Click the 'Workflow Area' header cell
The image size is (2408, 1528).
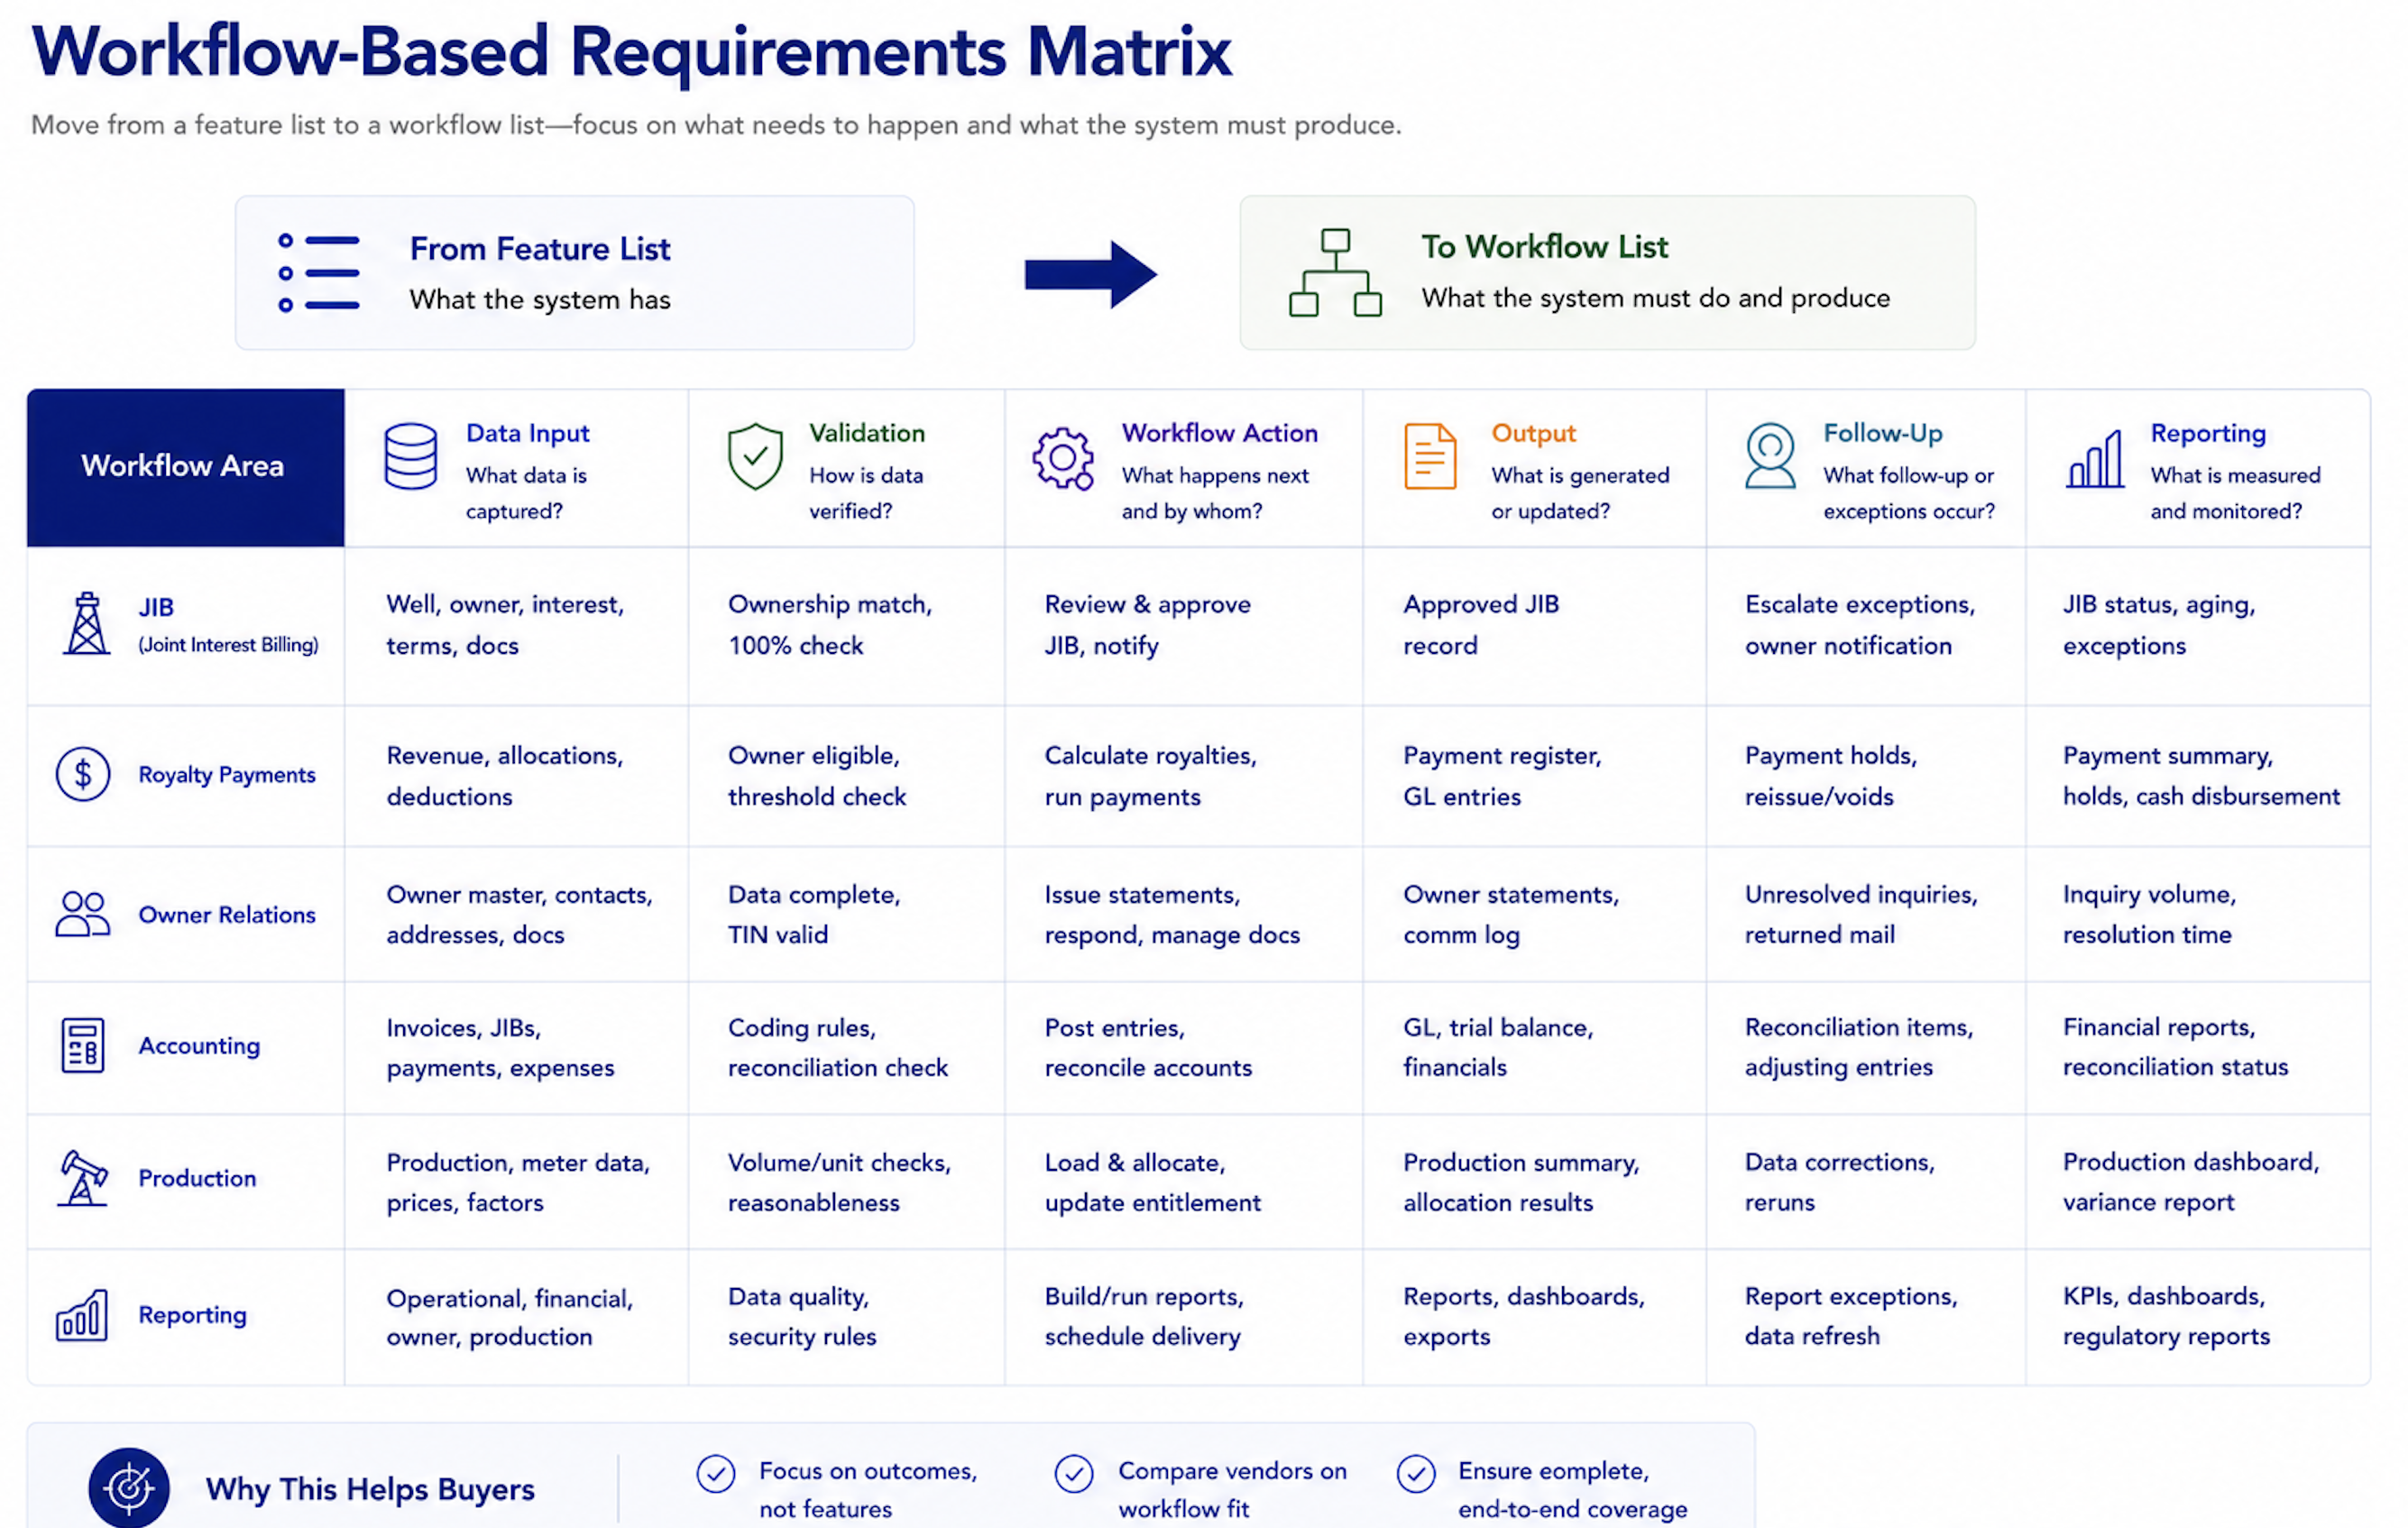[x=186, y=467]
